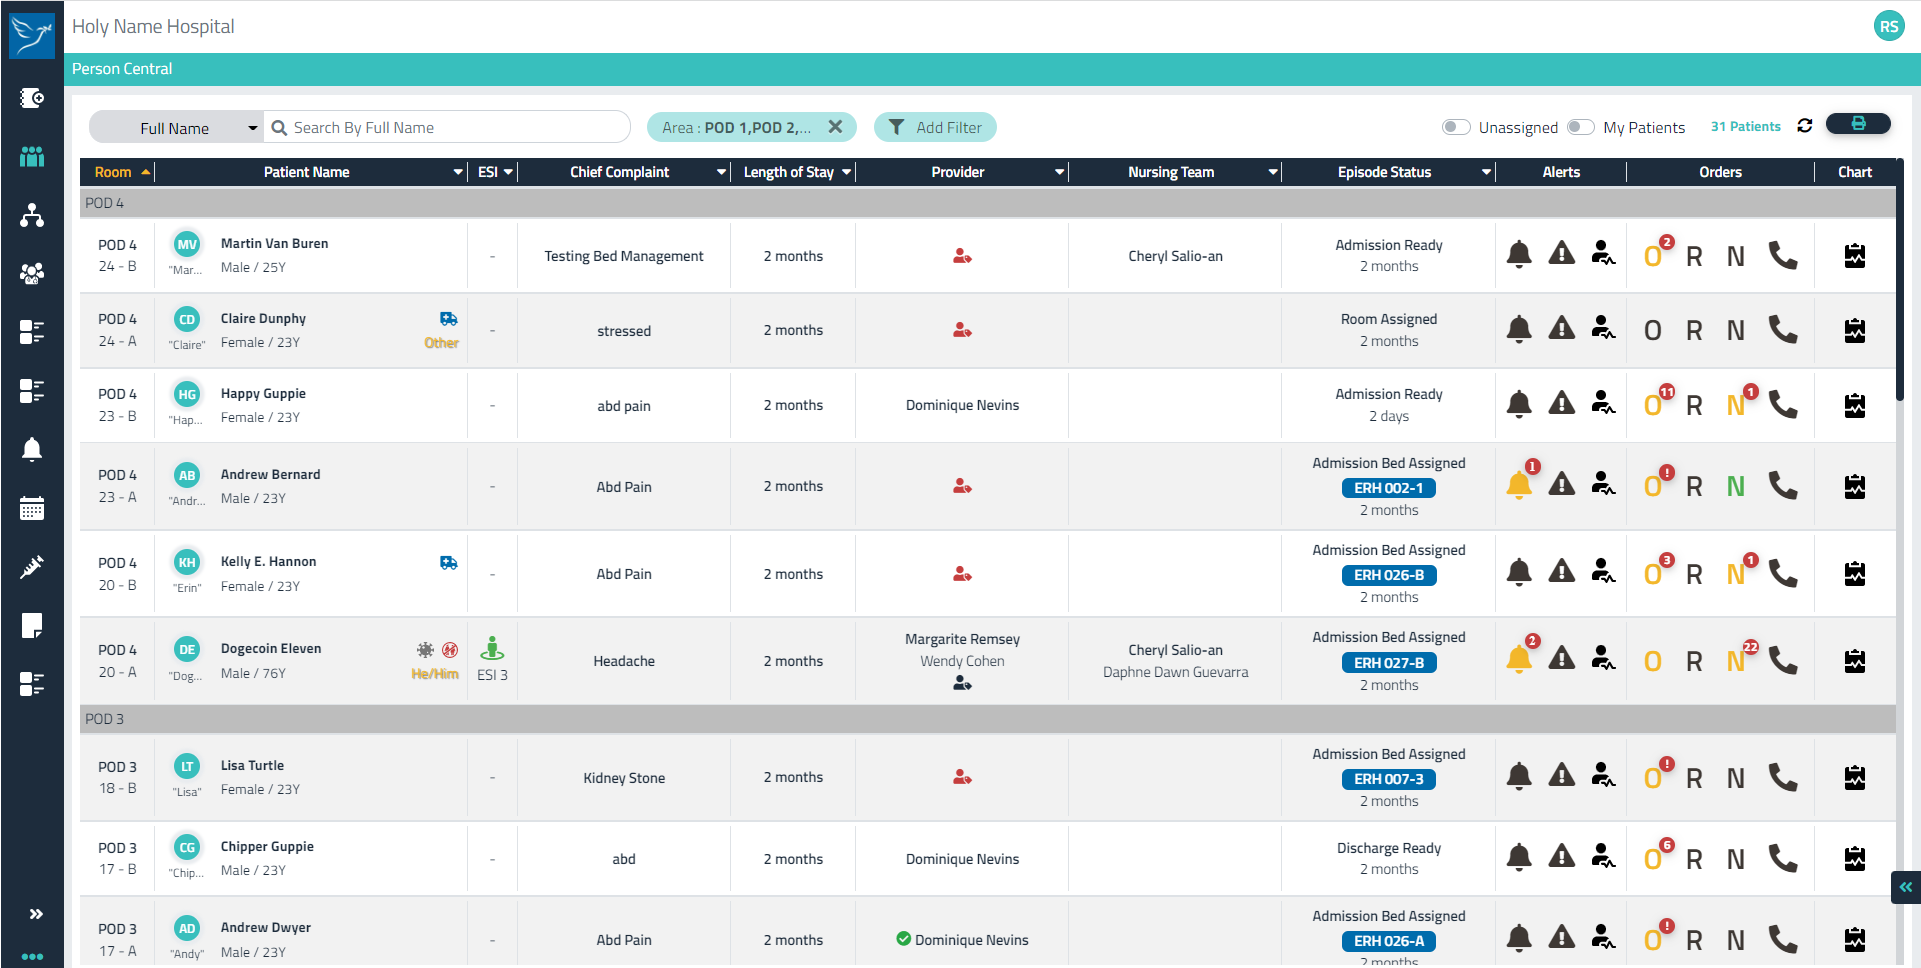Viewport: 1921px width, 968px height.
Task: Click Andrew Bernard's orange alert bell
Action: pos(1518,486)
